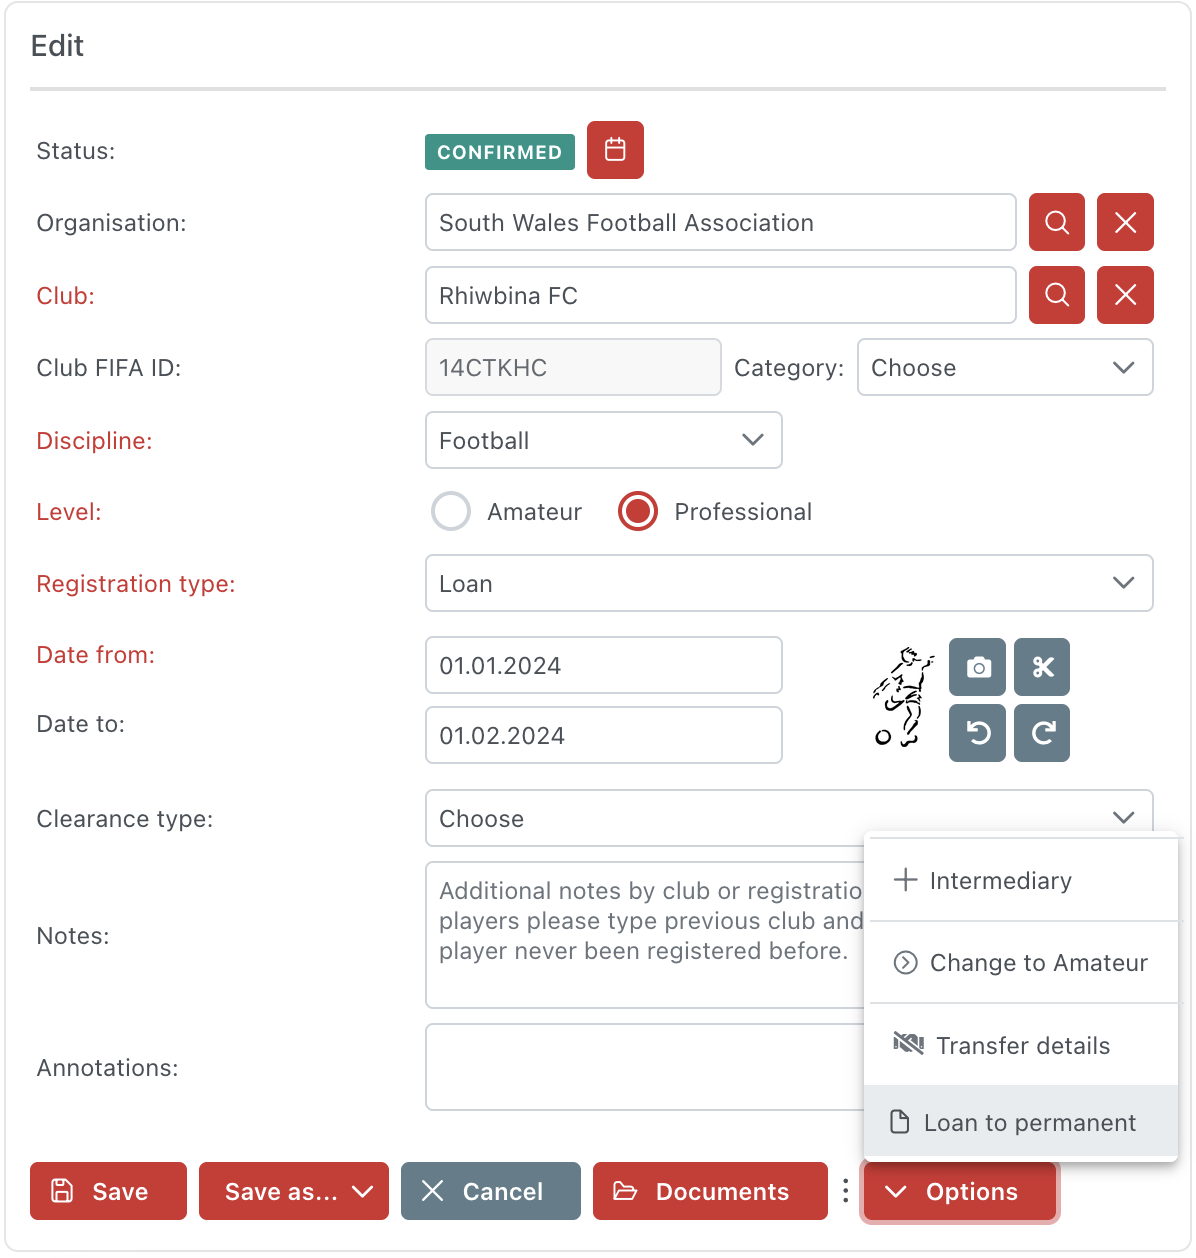The image size is (1196, 1258).
Task: Click into the Date from field
Action: [603, 665]
